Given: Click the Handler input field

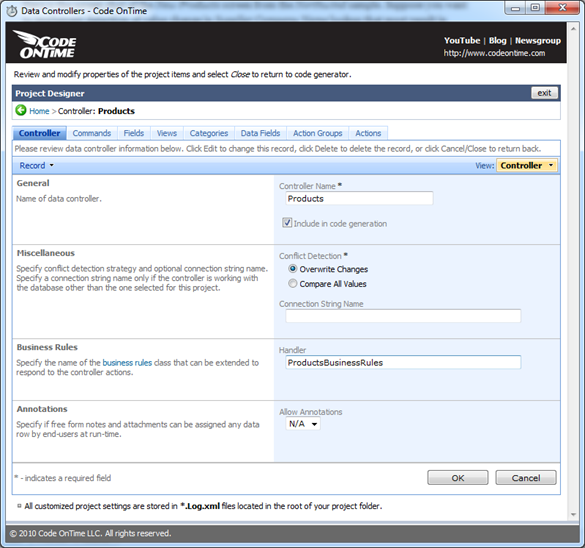Looking at the screenshot, I should click(403, 362).
